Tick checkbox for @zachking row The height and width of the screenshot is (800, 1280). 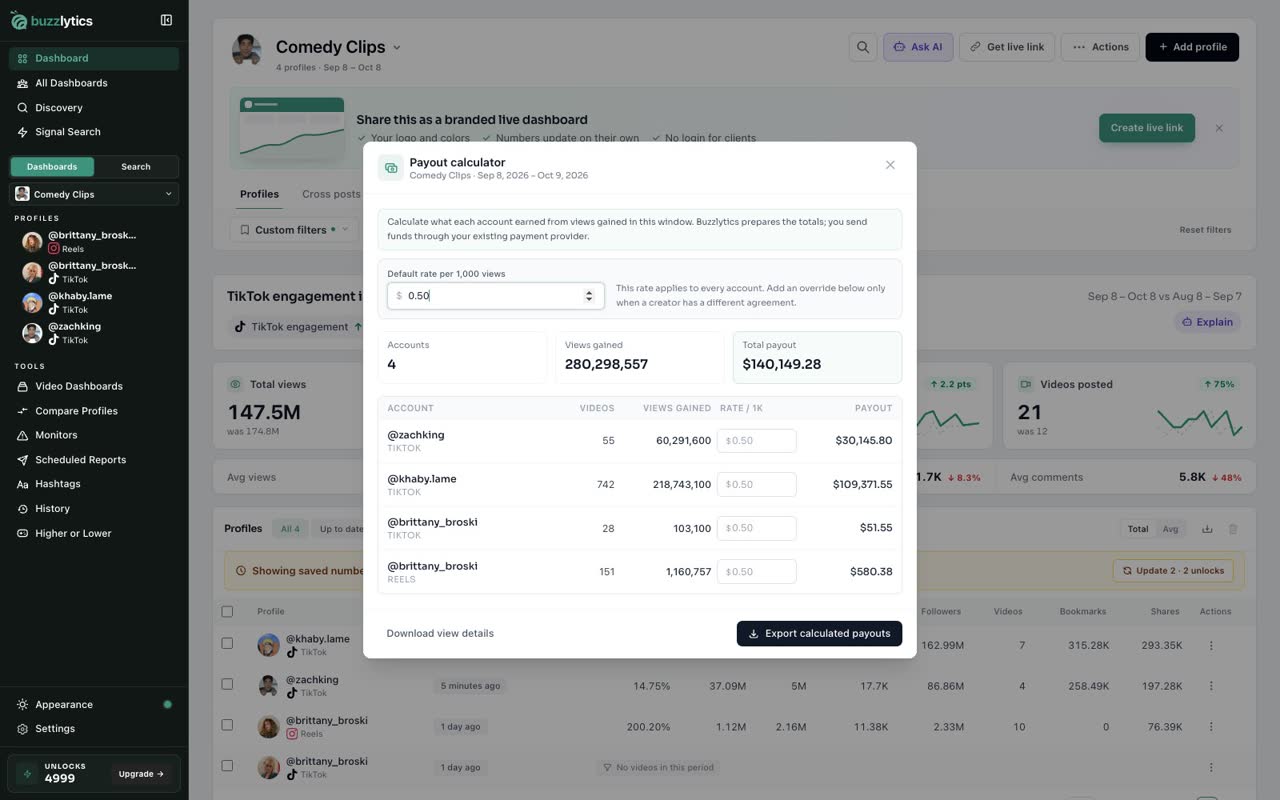point(227,684)
